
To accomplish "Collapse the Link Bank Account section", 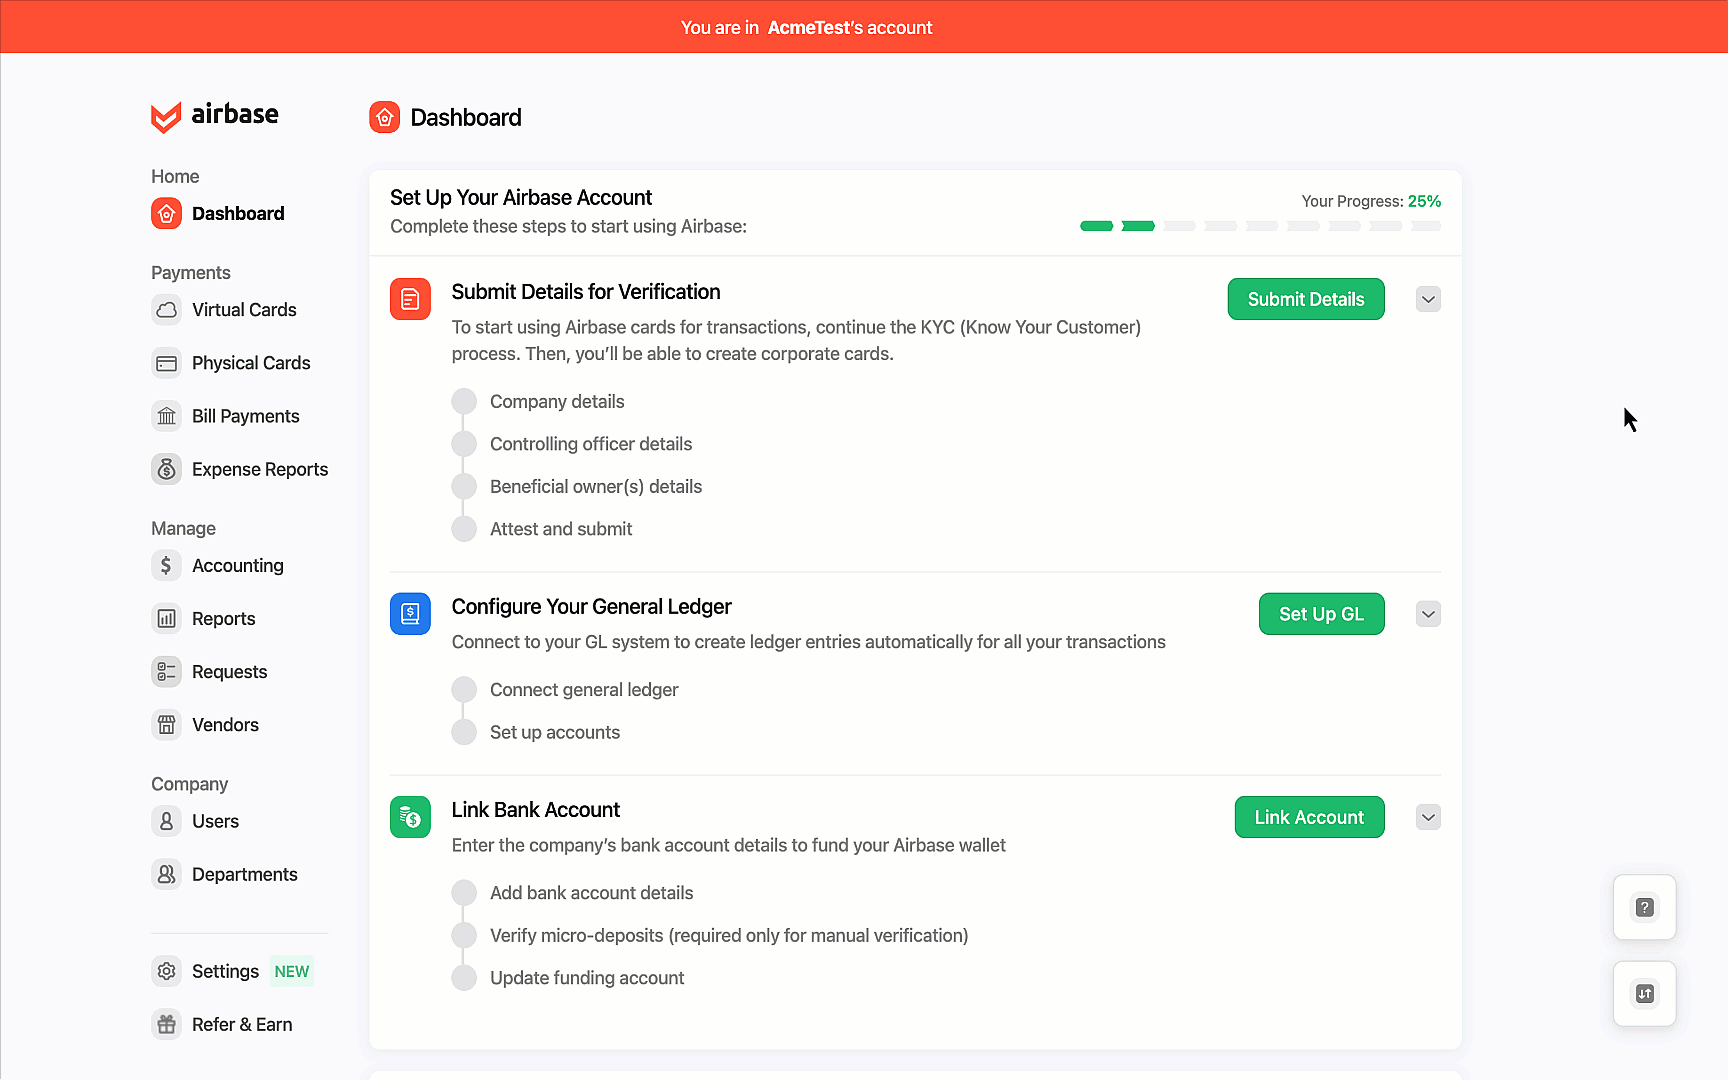I will click(x=1428, y=817).
